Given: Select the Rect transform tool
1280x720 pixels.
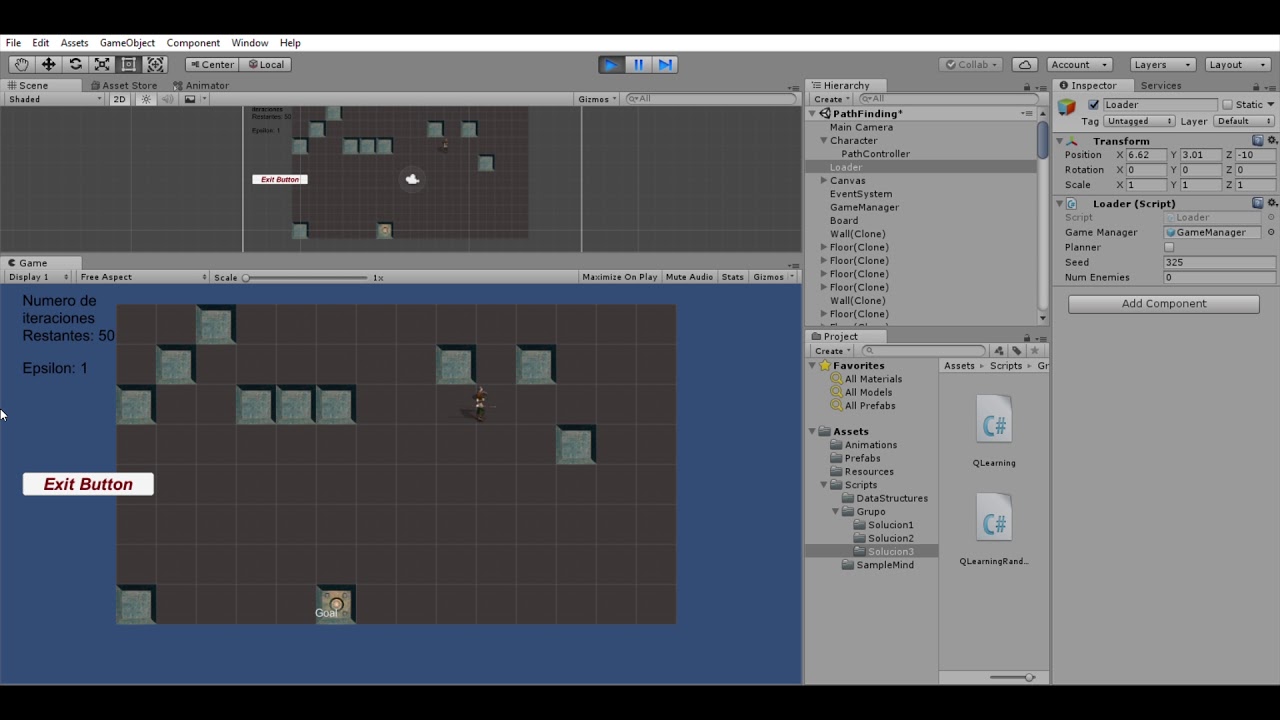Looking at the screenshot, I should (128, 64).
